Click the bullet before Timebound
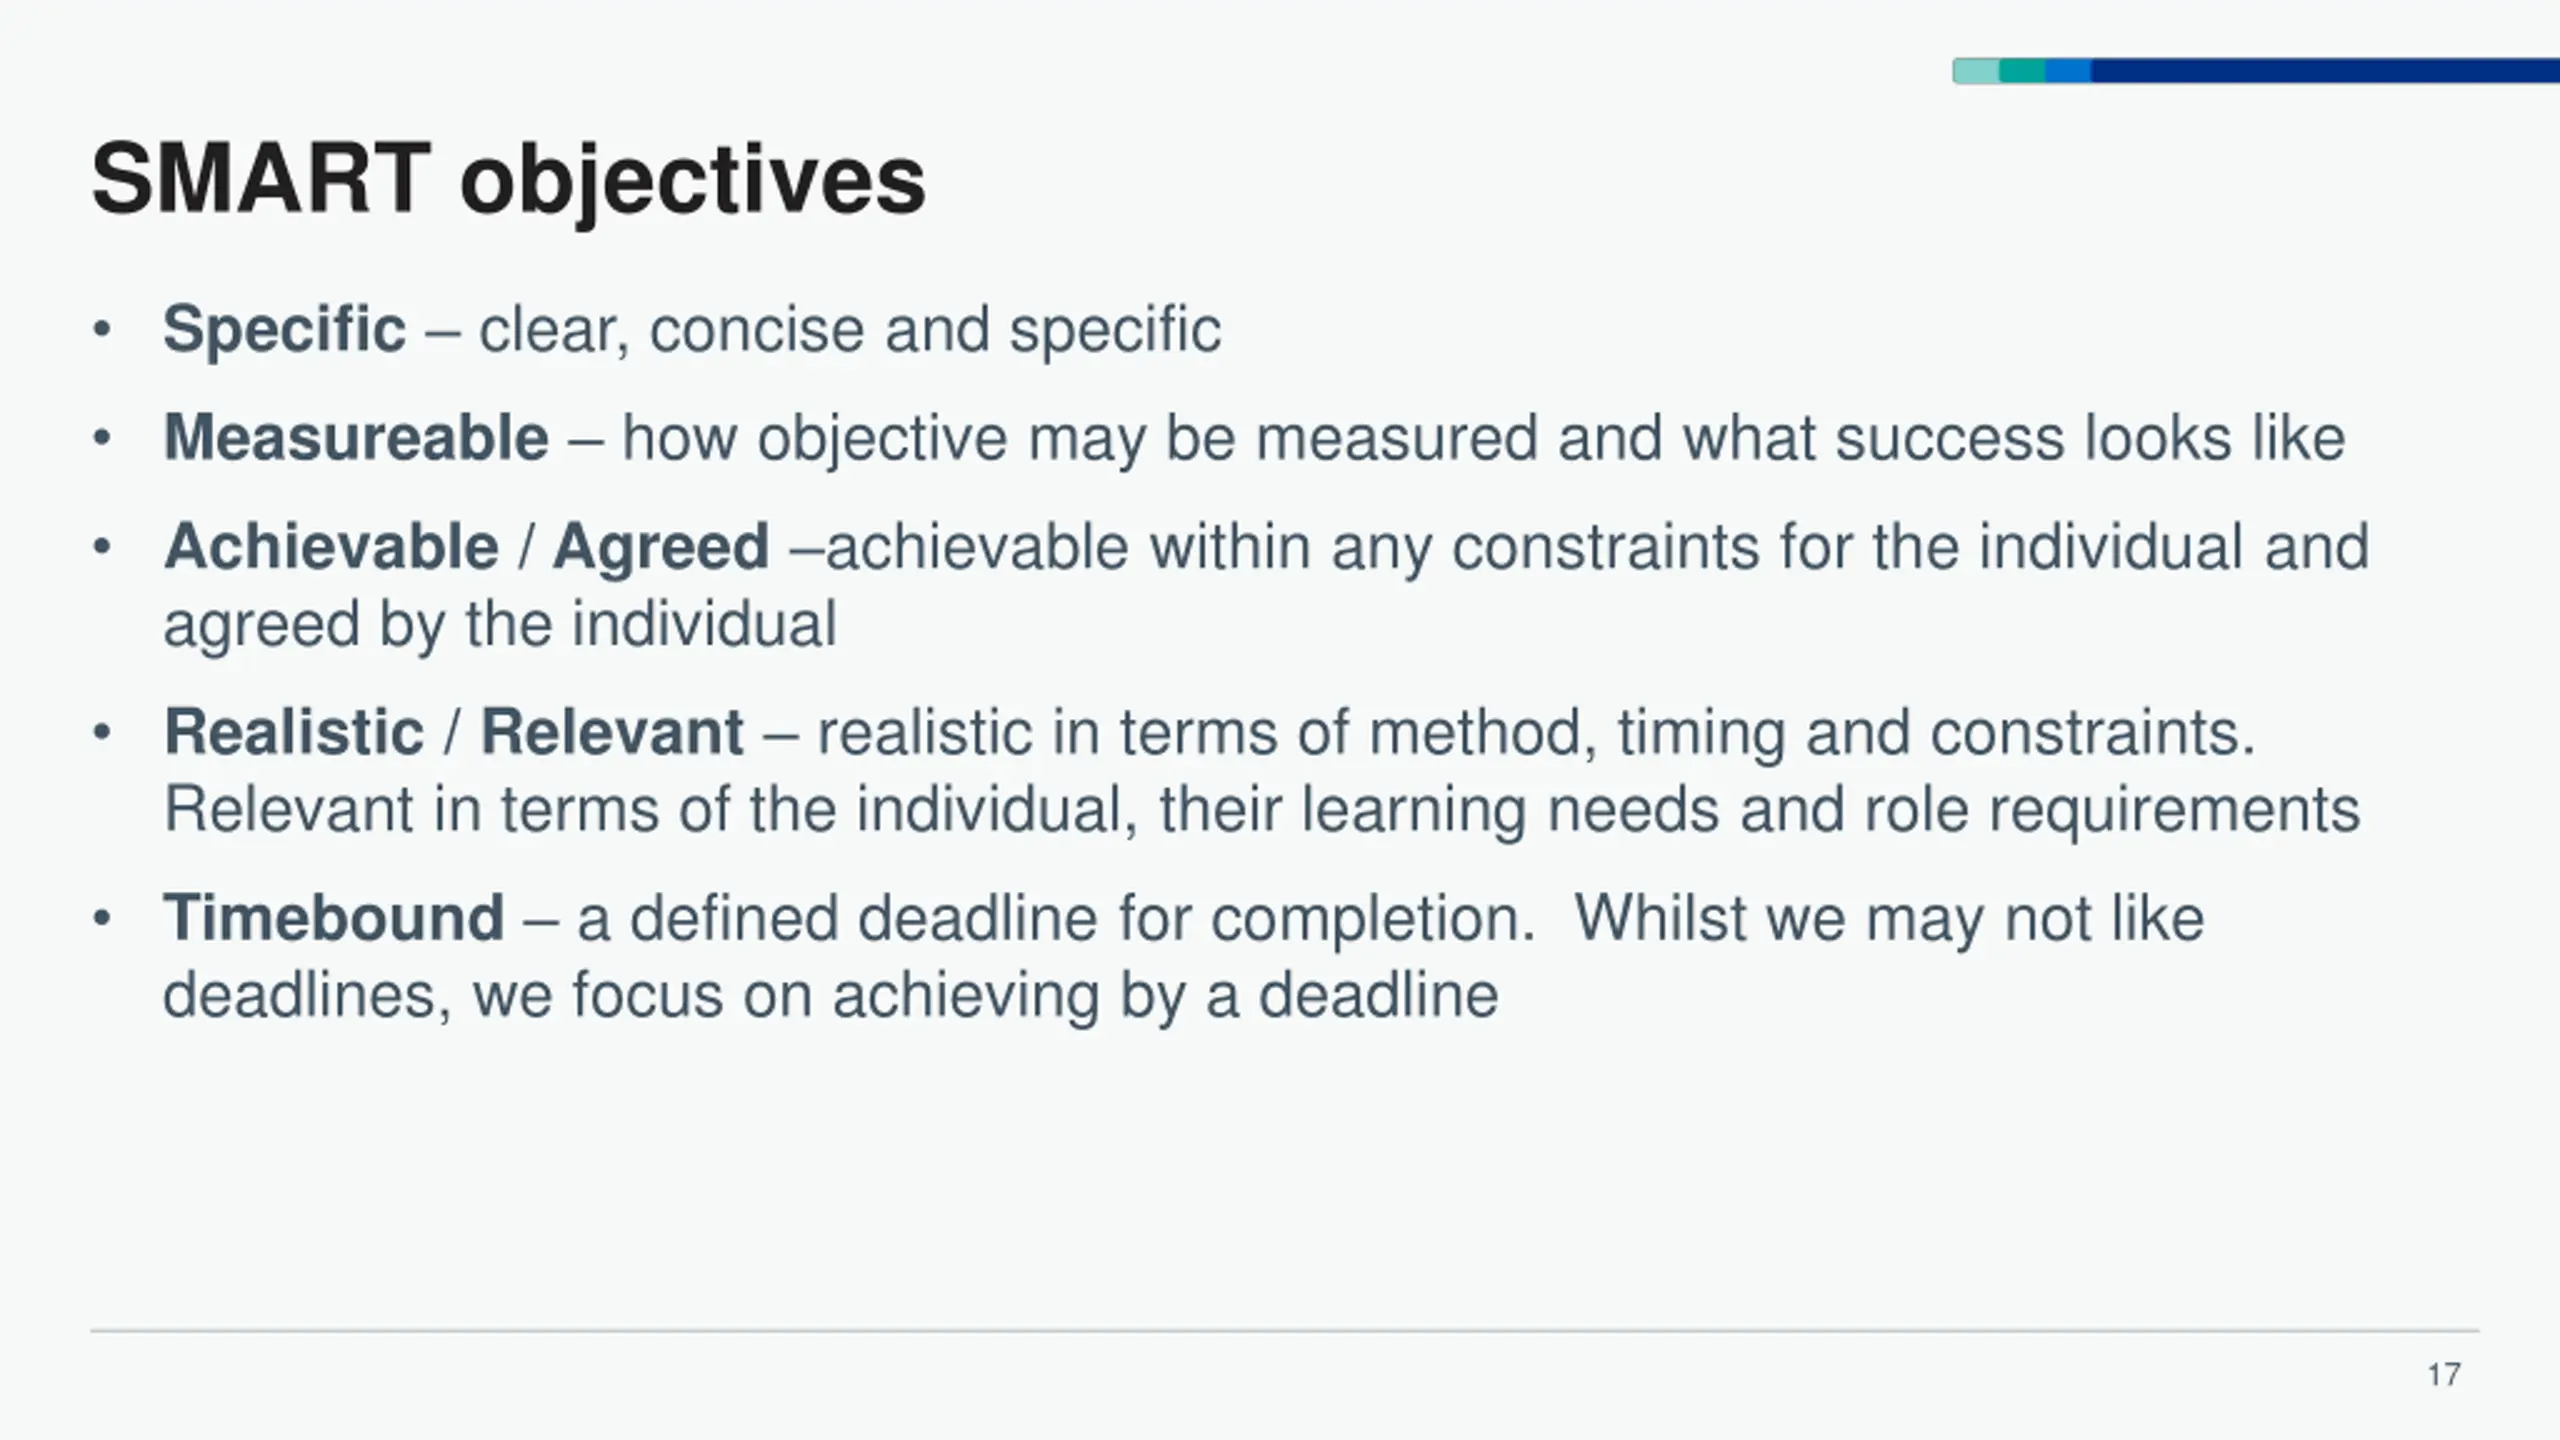The image size is (2560, 1440). click(101, 918)
